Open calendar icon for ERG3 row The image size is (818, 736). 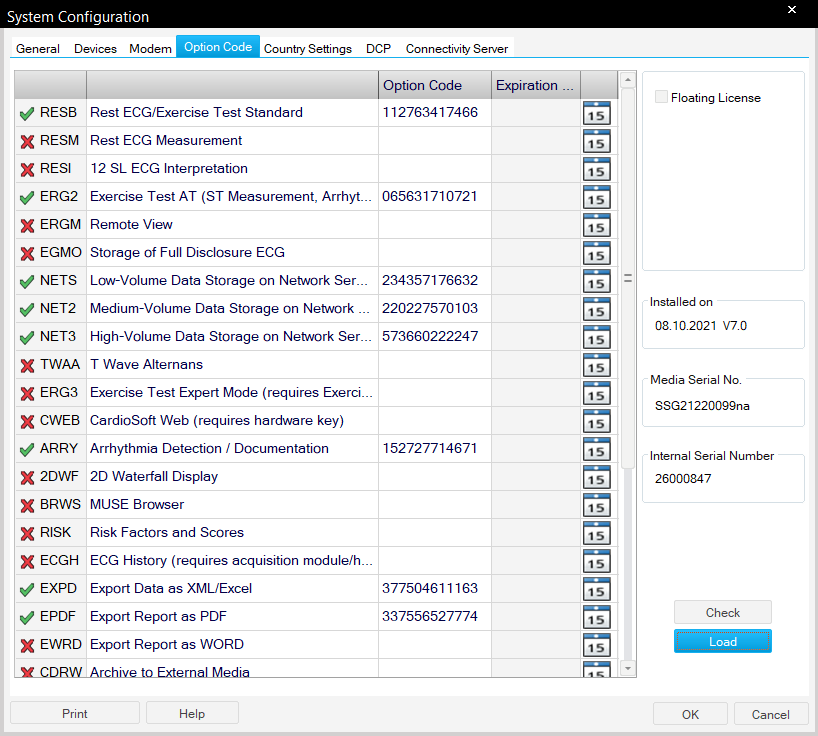coord(596,393)
